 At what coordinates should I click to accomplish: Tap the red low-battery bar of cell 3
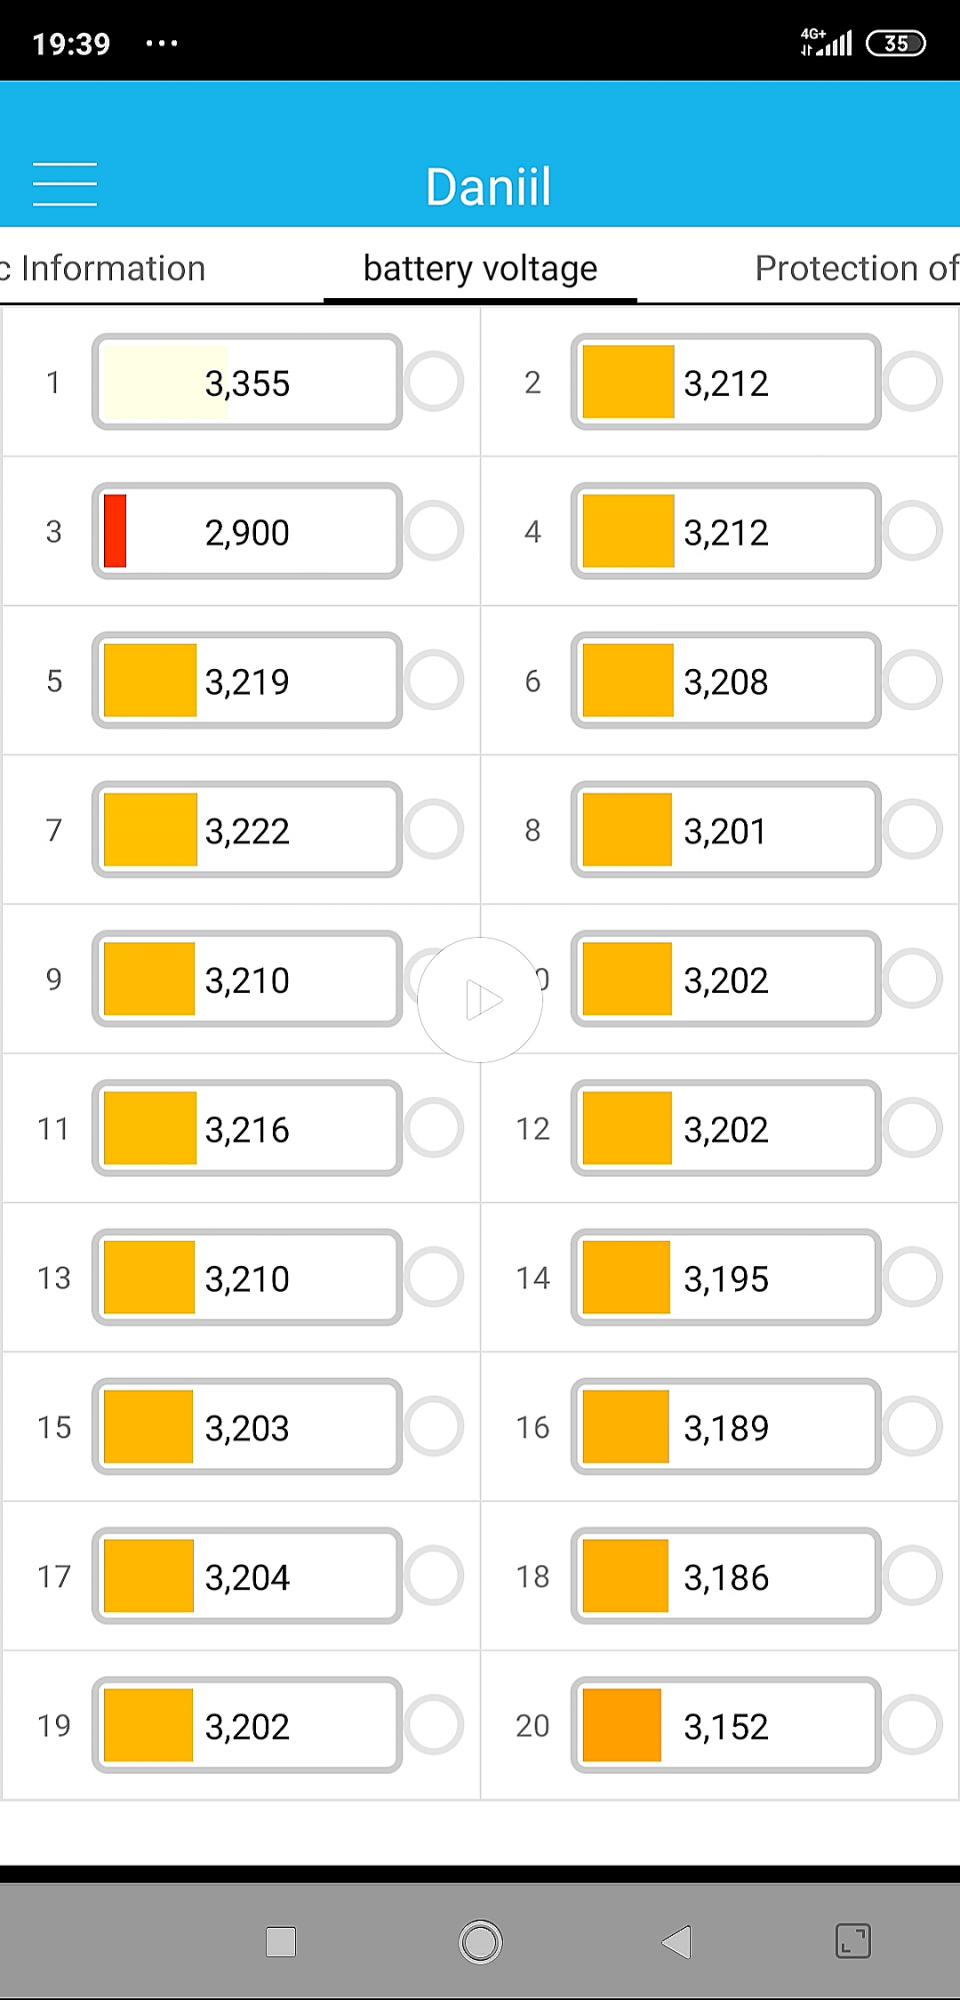tap(115, 531)
